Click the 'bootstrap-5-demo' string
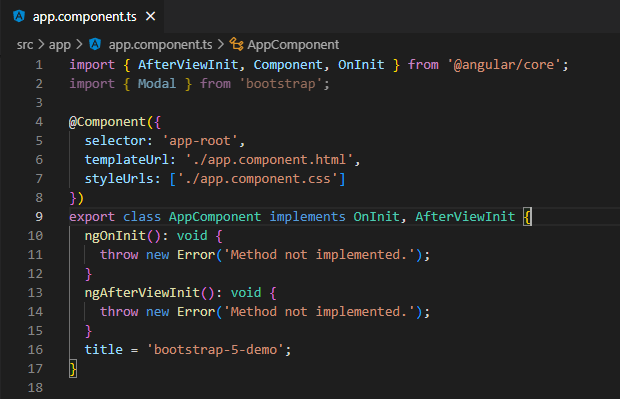 coord(215,350)
